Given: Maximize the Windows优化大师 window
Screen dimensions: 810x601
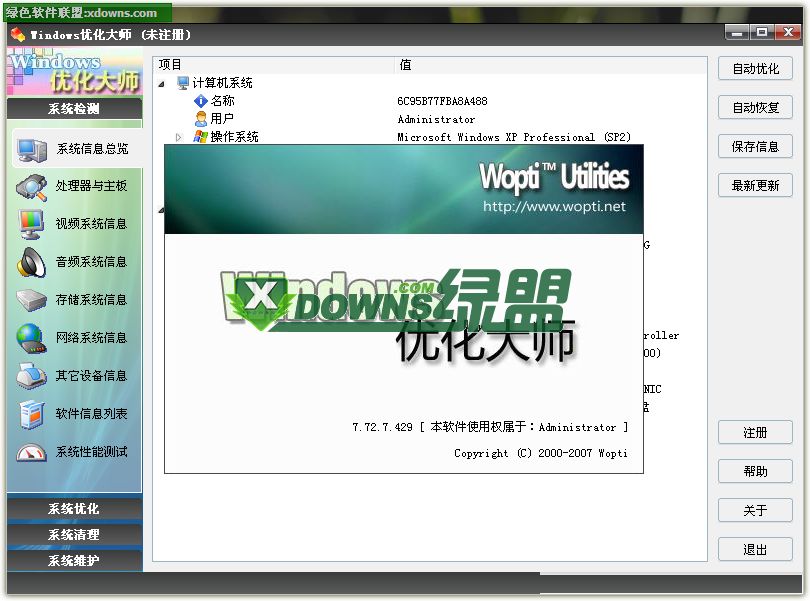Looking at the screenshot, I should [762, 33].
